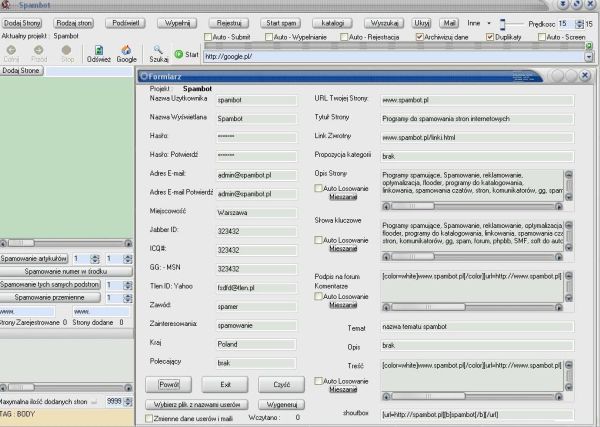This screenshot has height=427, width=600.
Task: Click the Nazwa Użytkownika input field
Action: point(256,100)
